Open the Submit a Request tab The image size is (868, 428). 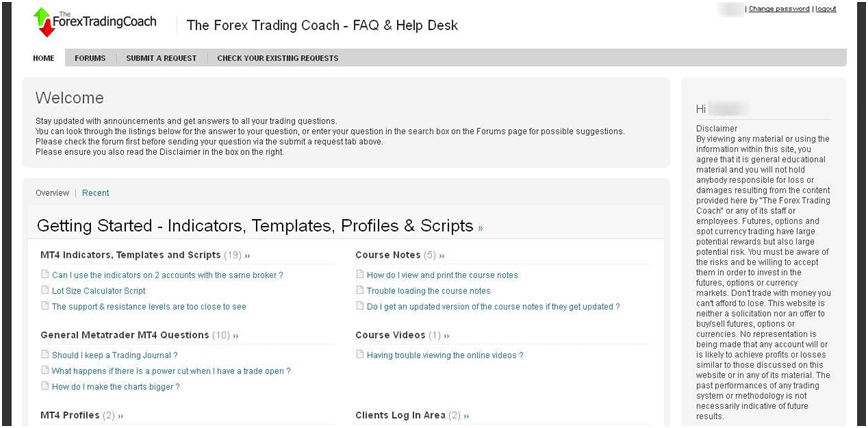tap(161, 58)
